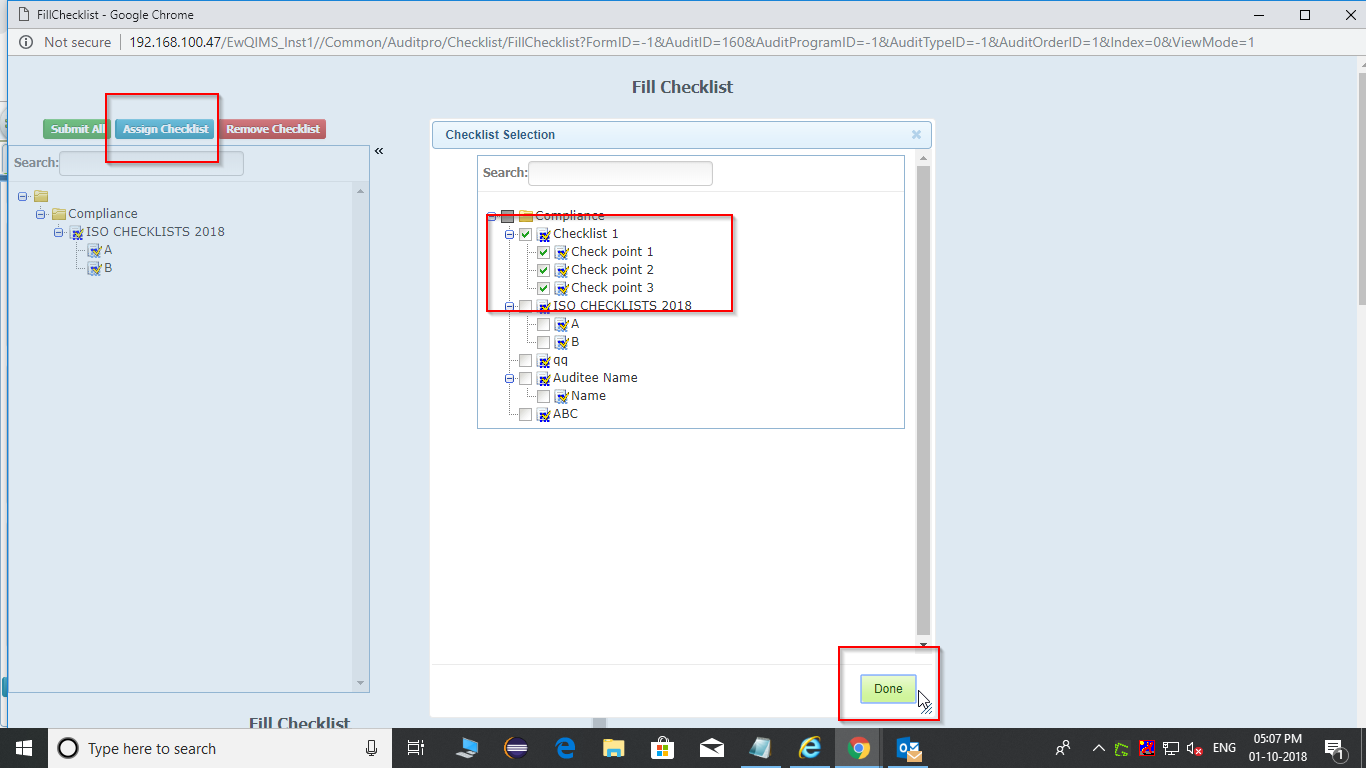Image resolution: width=1366 pixels, height=768 pixels.
Task: Click the checklist icon beside ABC
Action: 544,414
